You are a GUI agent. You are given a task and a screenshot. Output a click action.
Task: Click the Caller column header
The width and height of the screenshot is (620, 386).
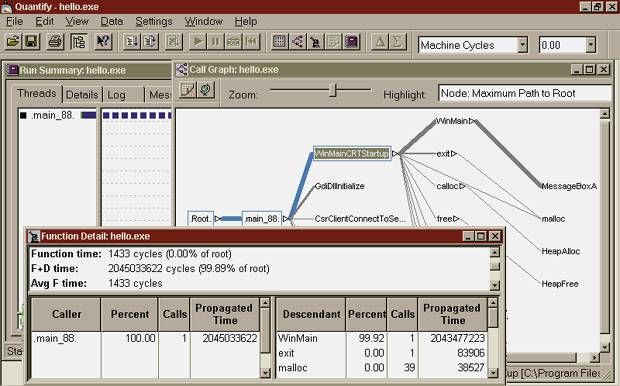coord(66,314)
